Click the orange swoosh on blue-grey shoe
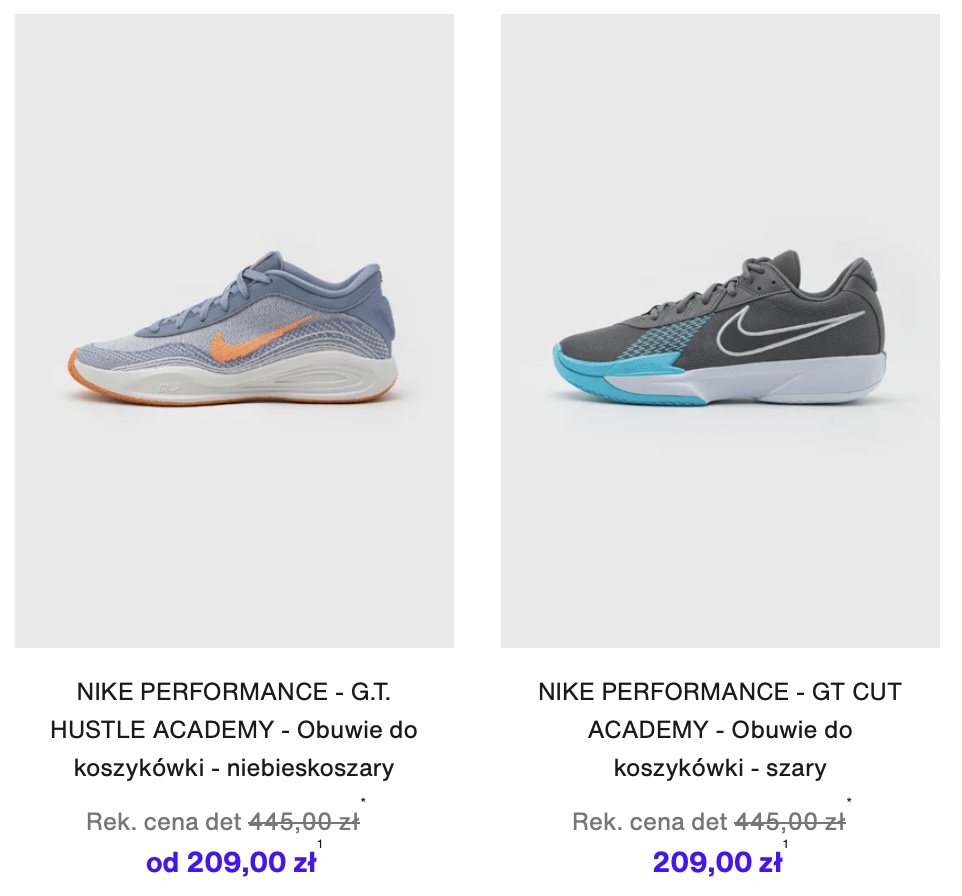Image resolution: width=962 pixels, height=896 pixels. coord(260,345)
